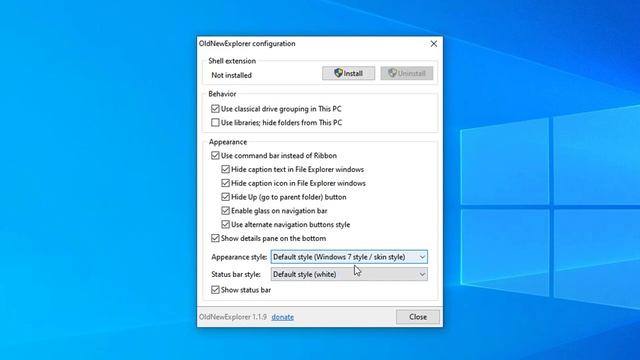The image size is (640, 360).
Task: Click the 'Appearance style:' label
Action: point(239,257)
